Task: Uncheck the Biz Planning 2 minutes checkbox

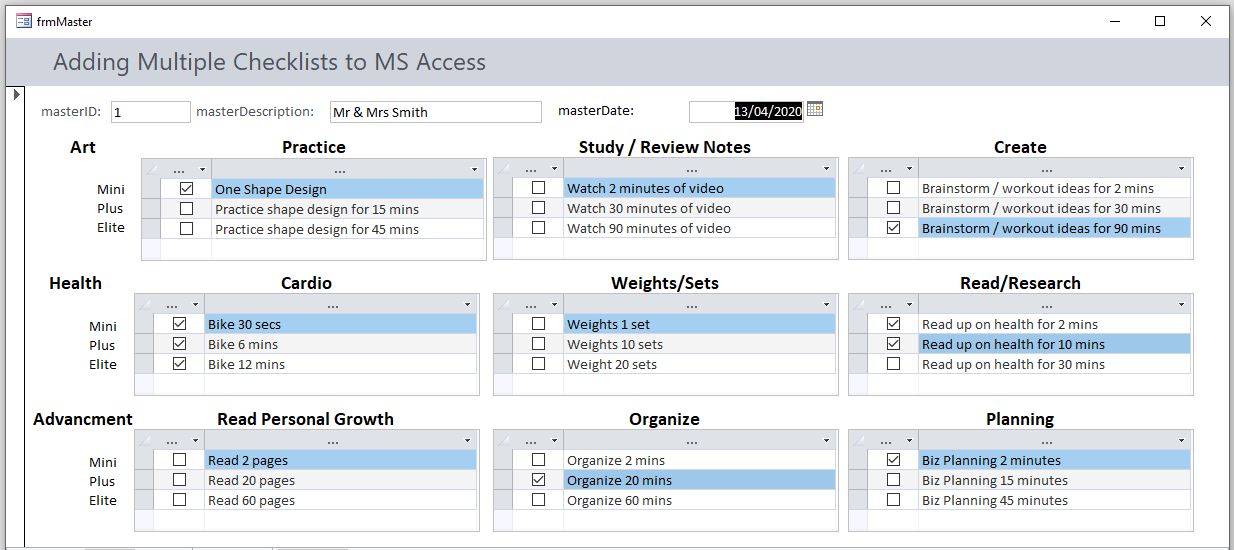Action: point(894,460)
